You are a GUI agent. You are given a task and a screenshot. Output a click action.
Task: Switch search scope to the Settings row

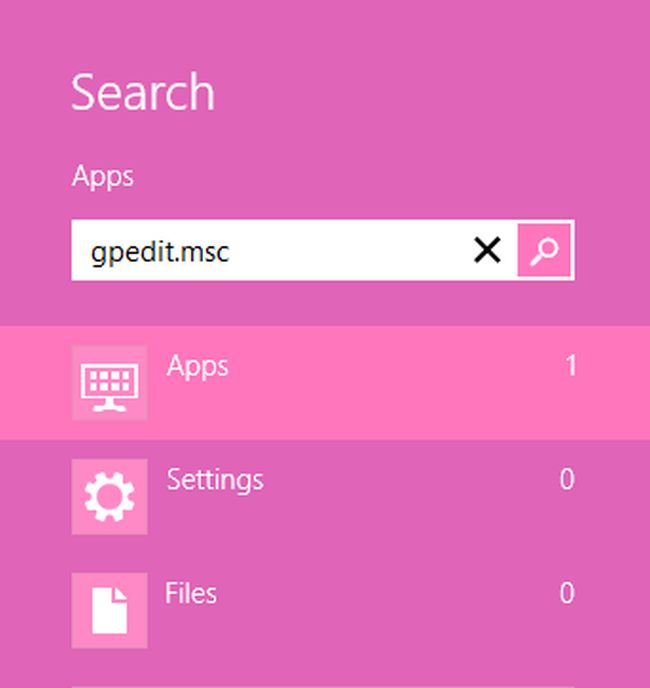click(325, 497)
